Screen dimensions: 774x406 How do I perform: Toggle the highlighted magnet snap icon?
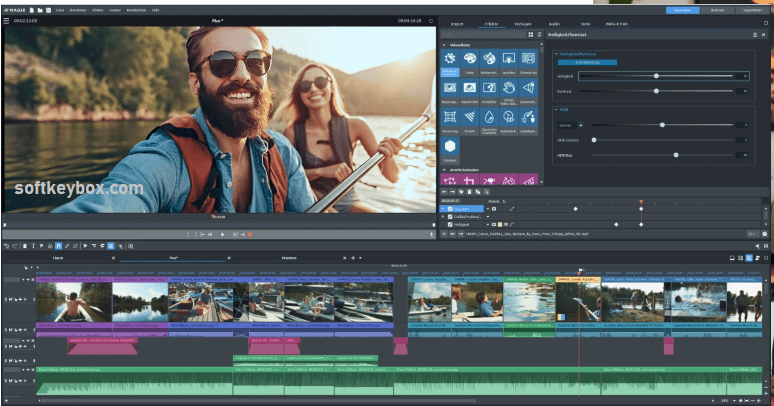(58, 246)
